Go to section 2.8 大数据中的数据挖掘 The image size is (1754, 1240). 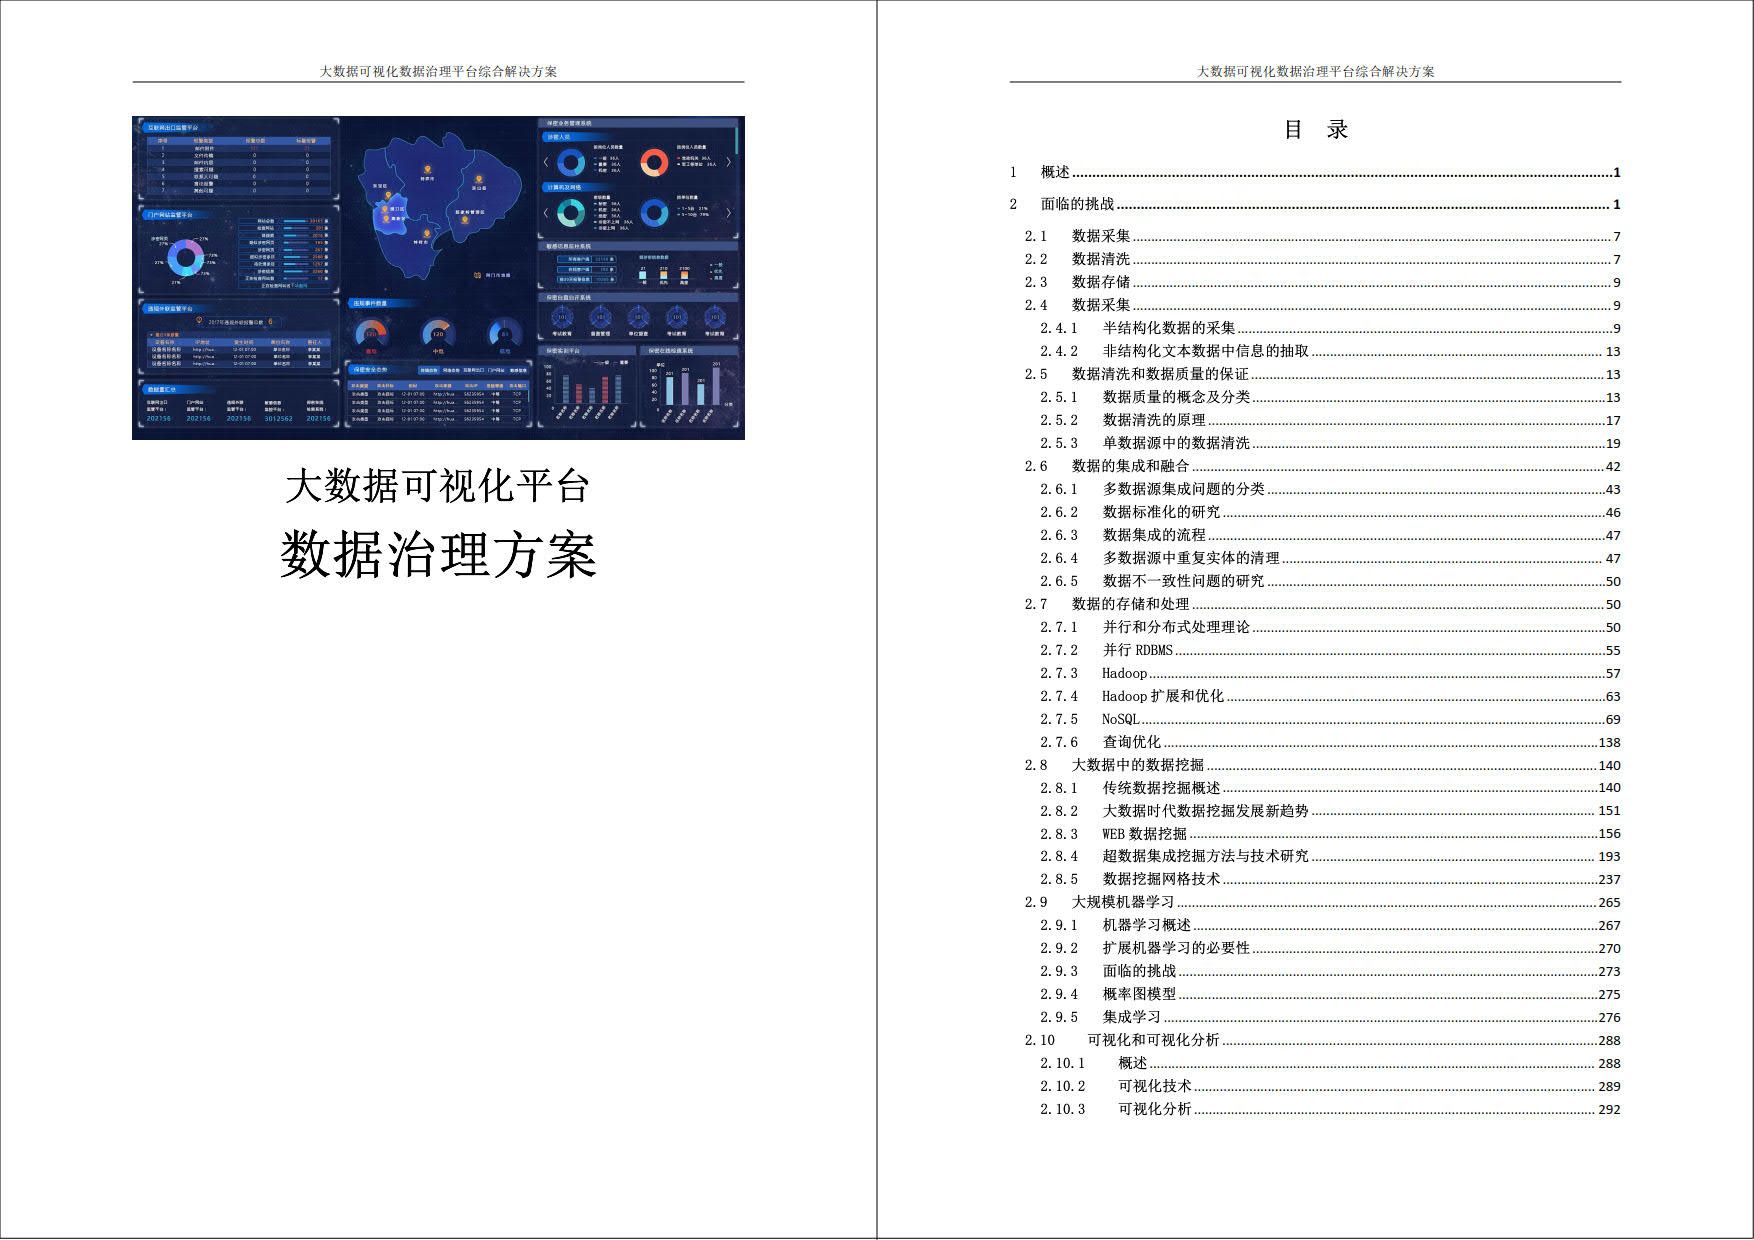pos(1322,765)
